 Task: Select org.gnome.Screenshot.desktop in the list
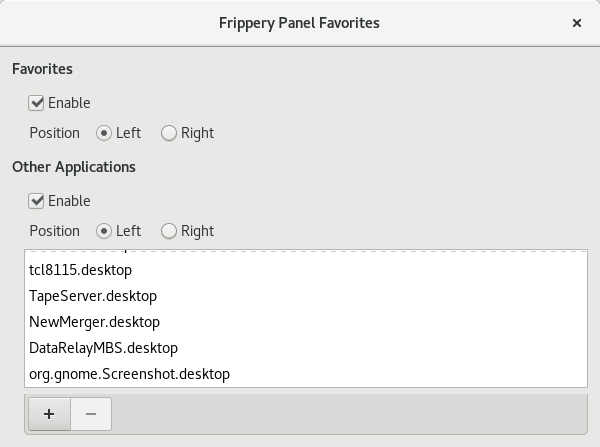pos(130,374)
